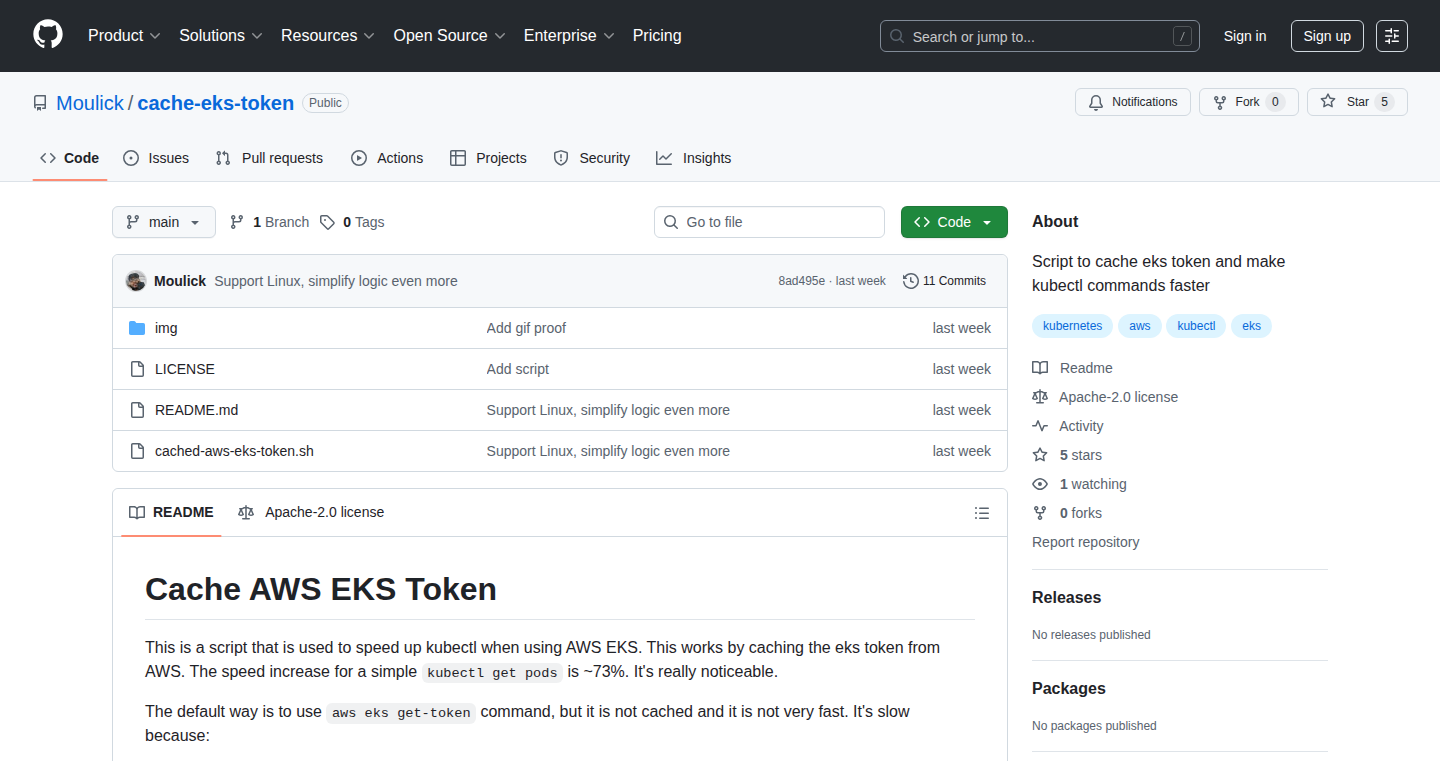The width and height of the screenshot is (1440, 761).
Task: Click the Fork icon
Action: pos(1219,102)
